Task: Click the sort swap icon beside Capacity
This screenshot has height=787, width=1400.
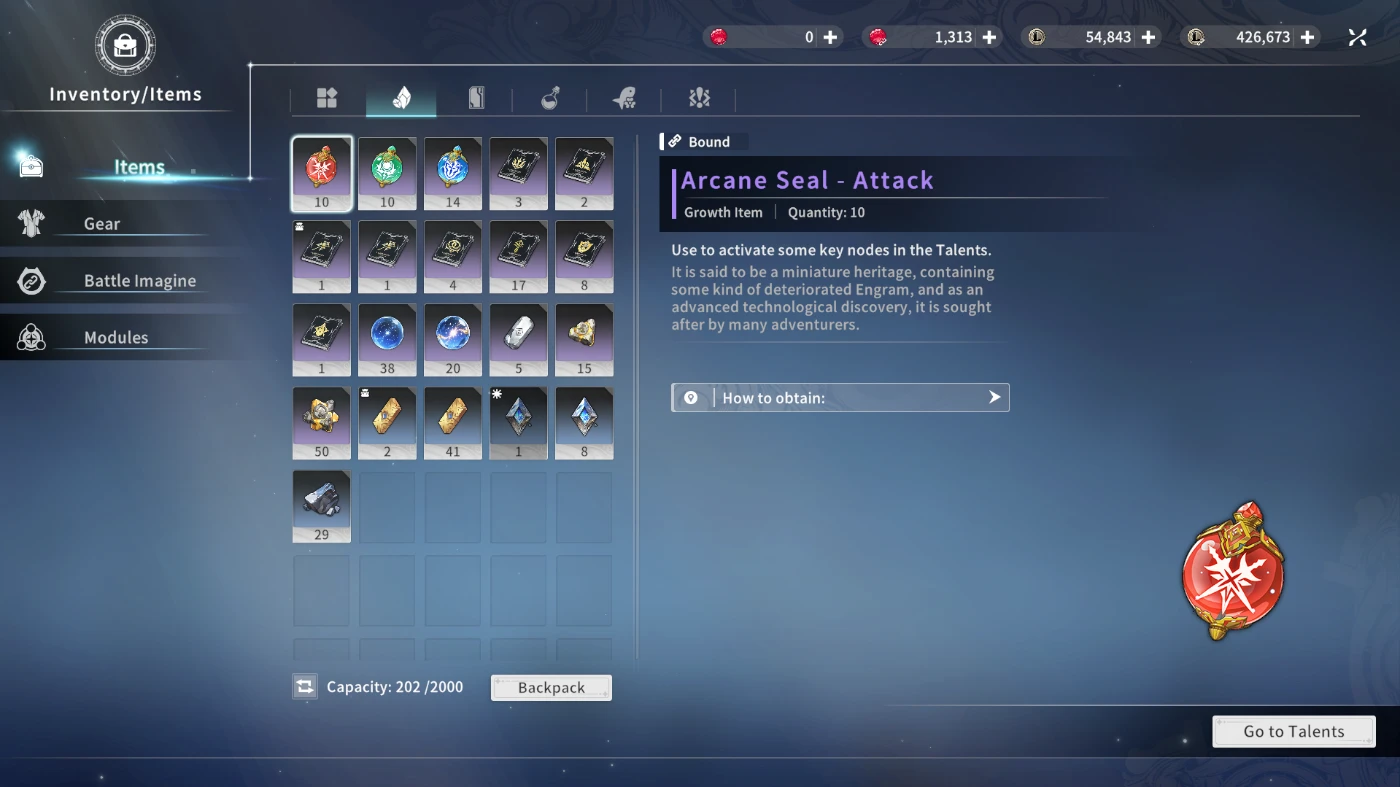Action: 305,687
